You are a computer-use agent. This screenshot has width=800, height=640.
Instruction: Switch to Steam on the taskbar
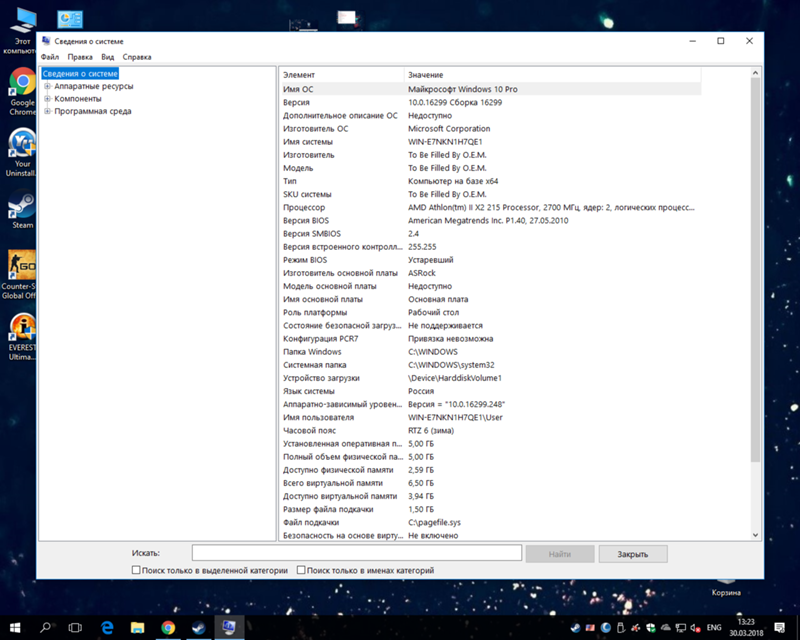click(x=198, y=627)
